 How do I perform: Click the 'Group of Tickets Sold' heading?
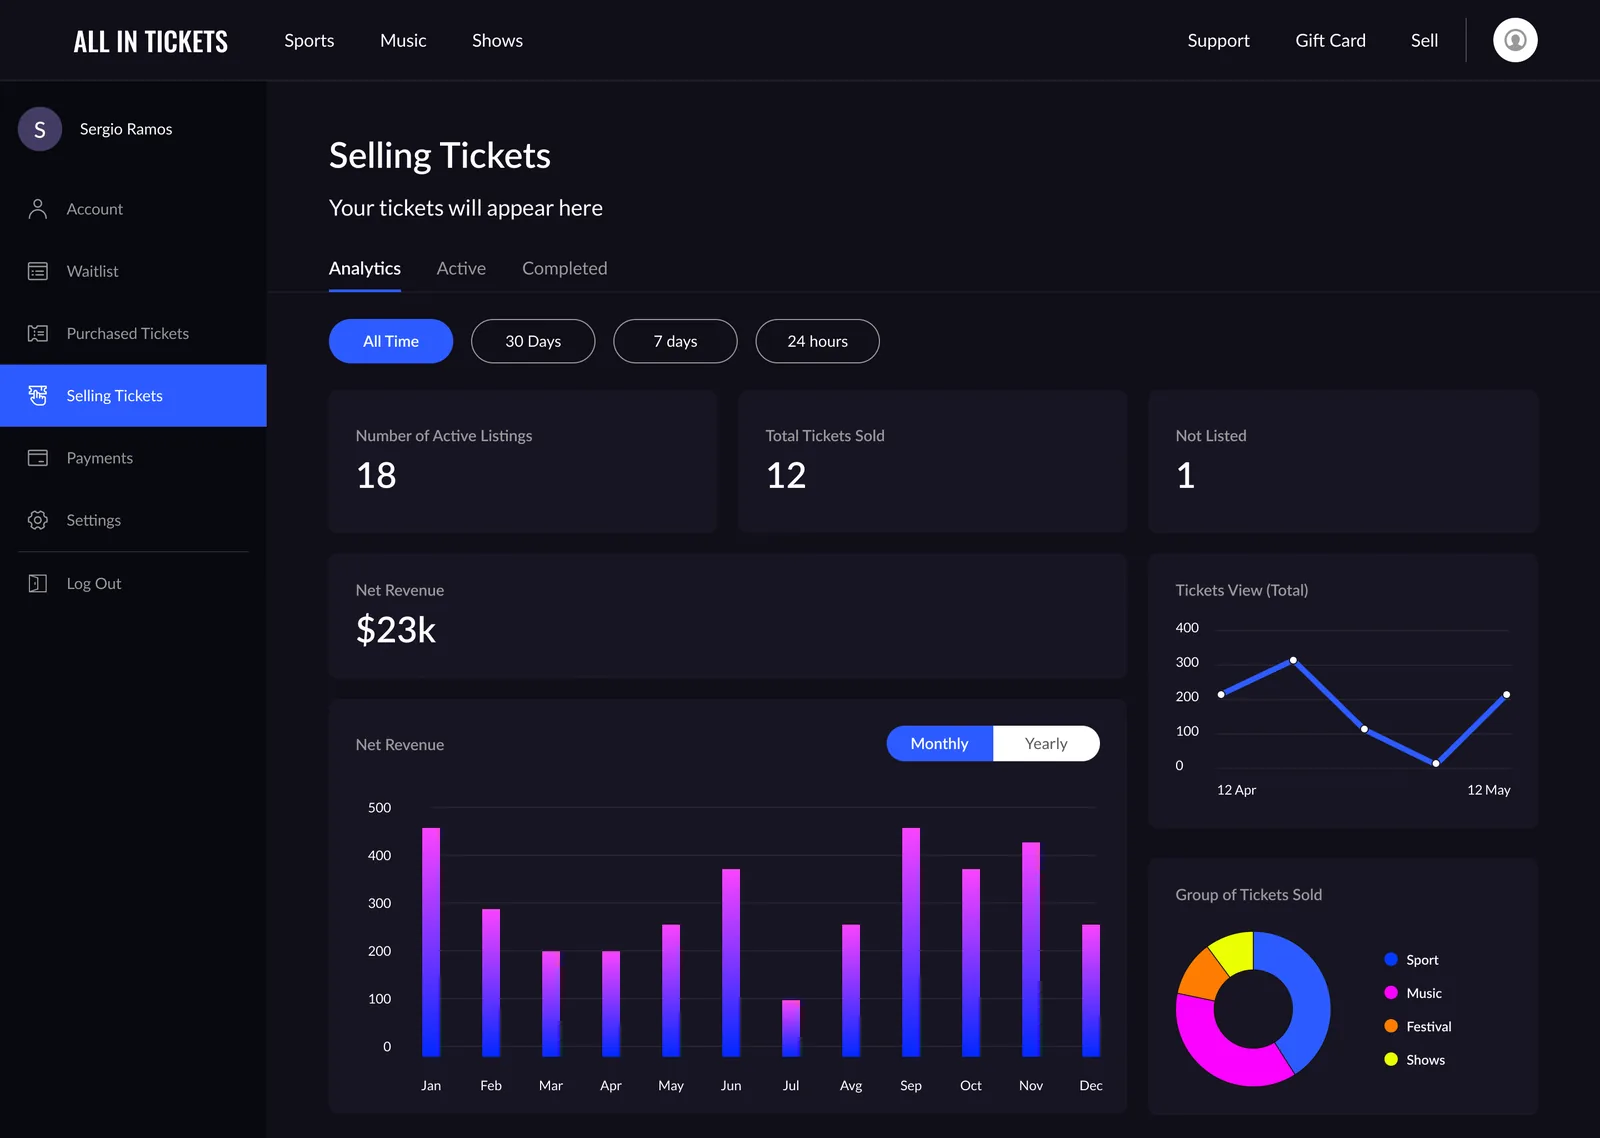coord(1249,895)
